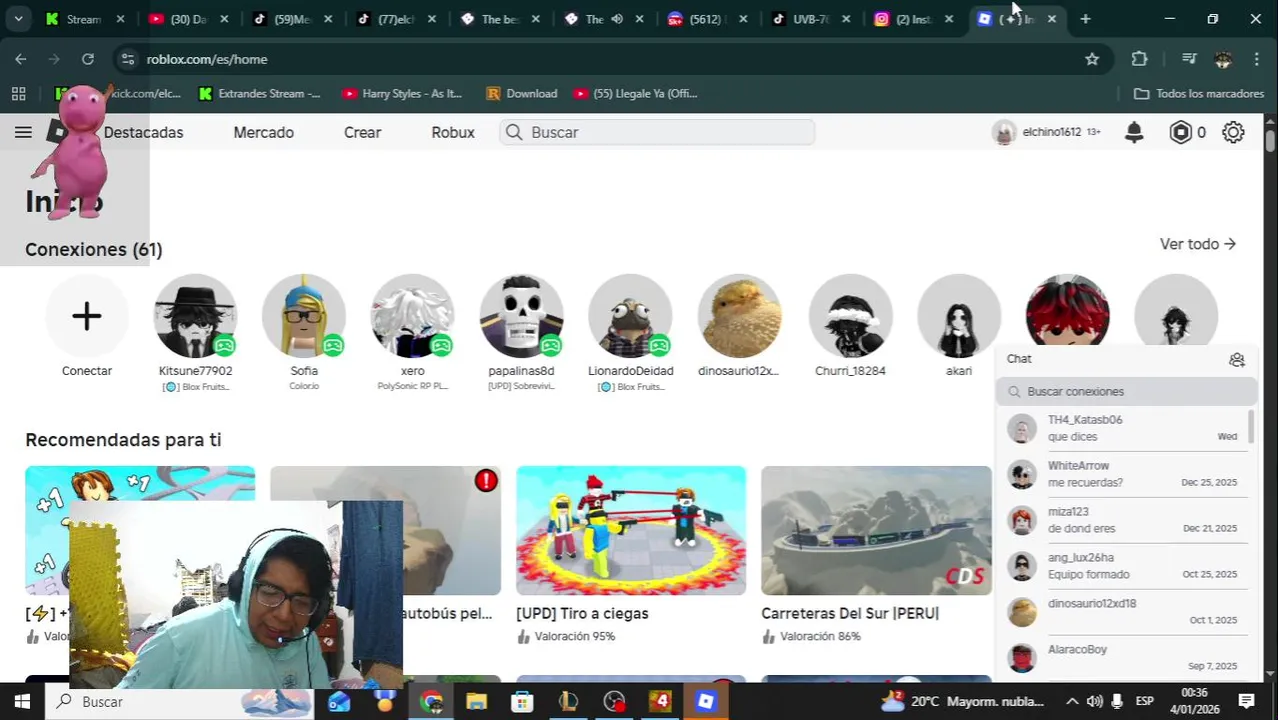
Task: Go back to the previous page
Action: tap(21, 59)
